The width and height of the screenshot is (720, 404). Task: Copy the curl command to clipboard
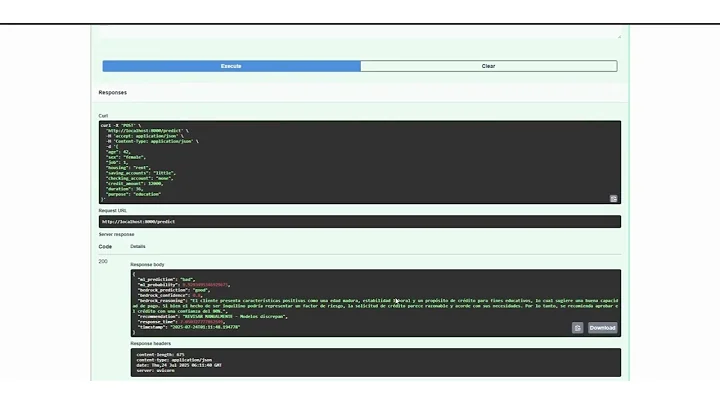[x=613, y=199]
